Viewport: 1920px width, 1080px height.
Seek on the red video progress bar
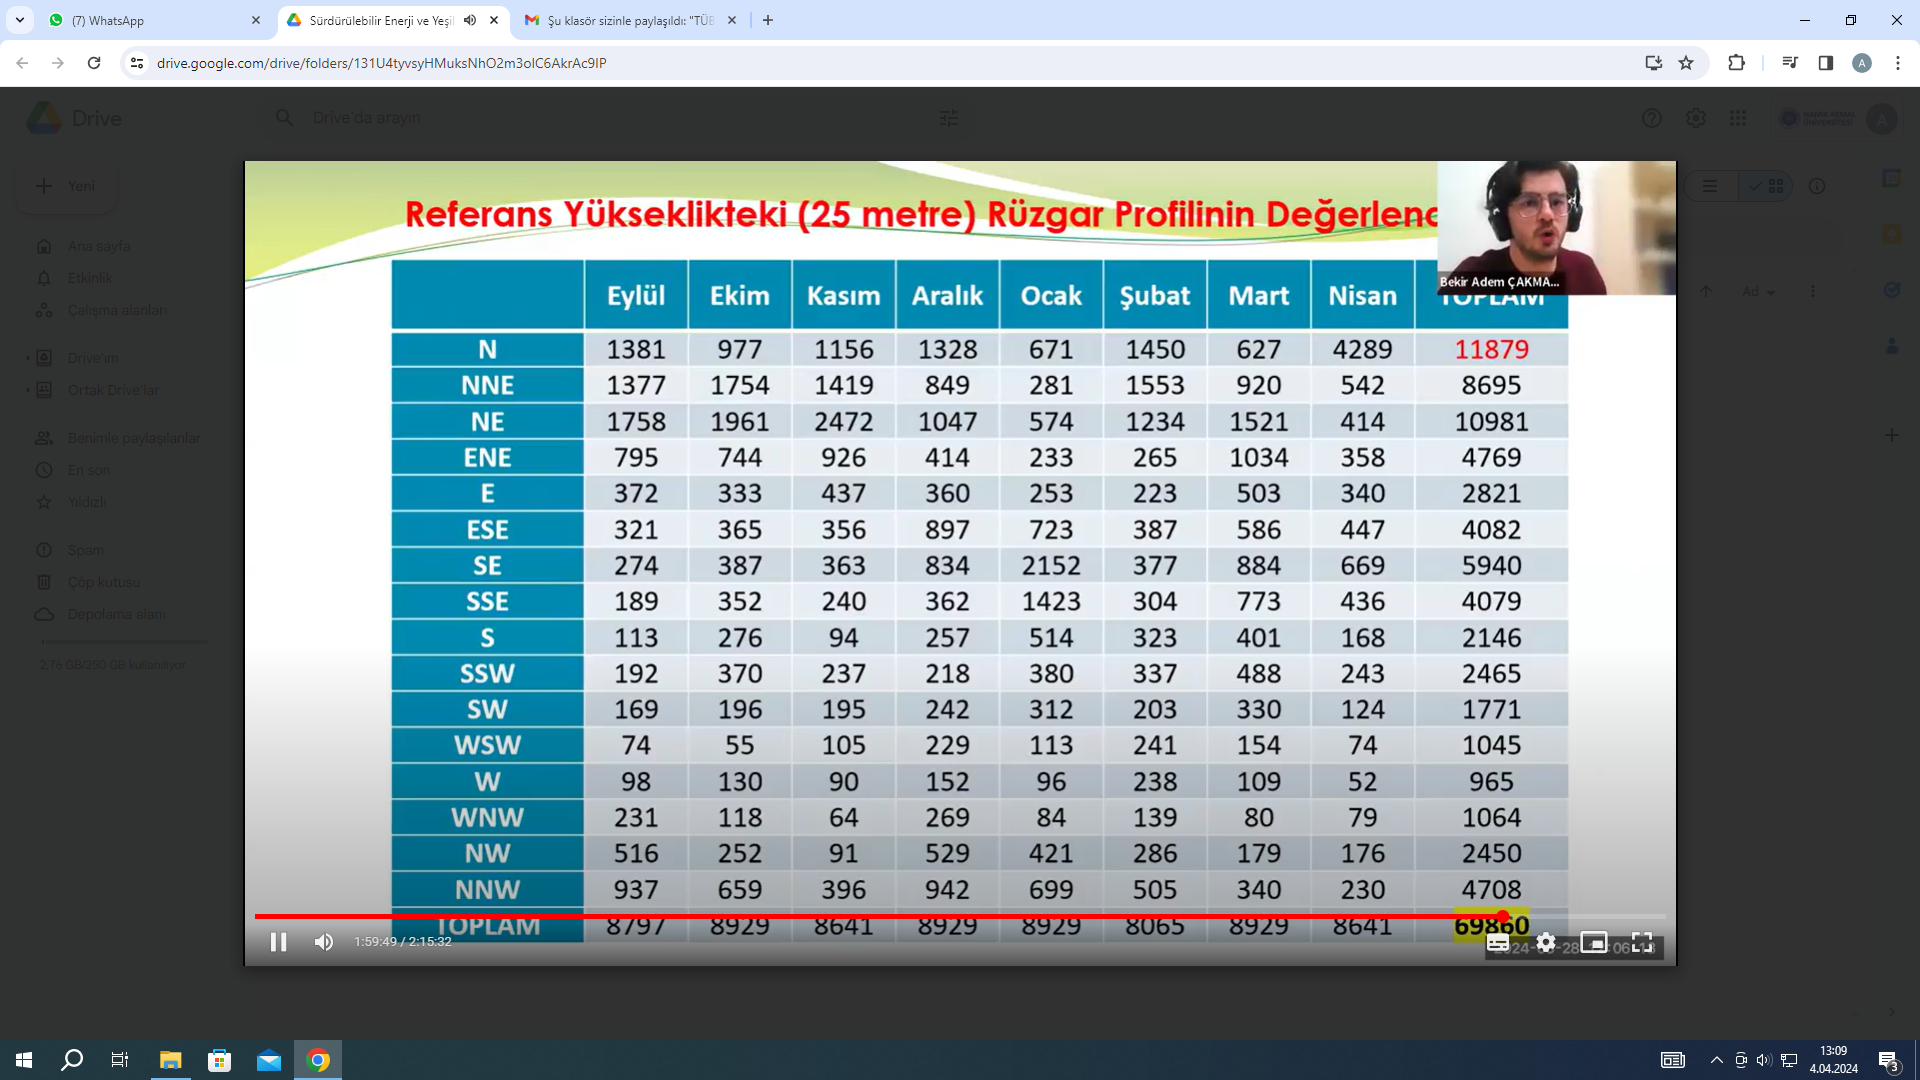point(880,916)
